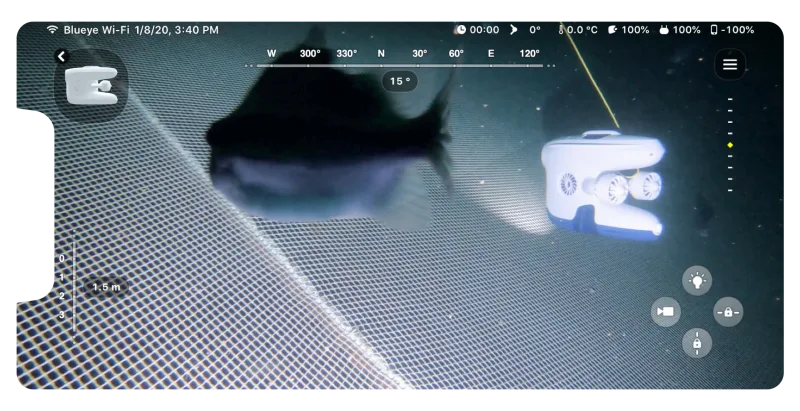Click the yellow diamond on tilt scale
800x411 pixels.
(730, 145)
